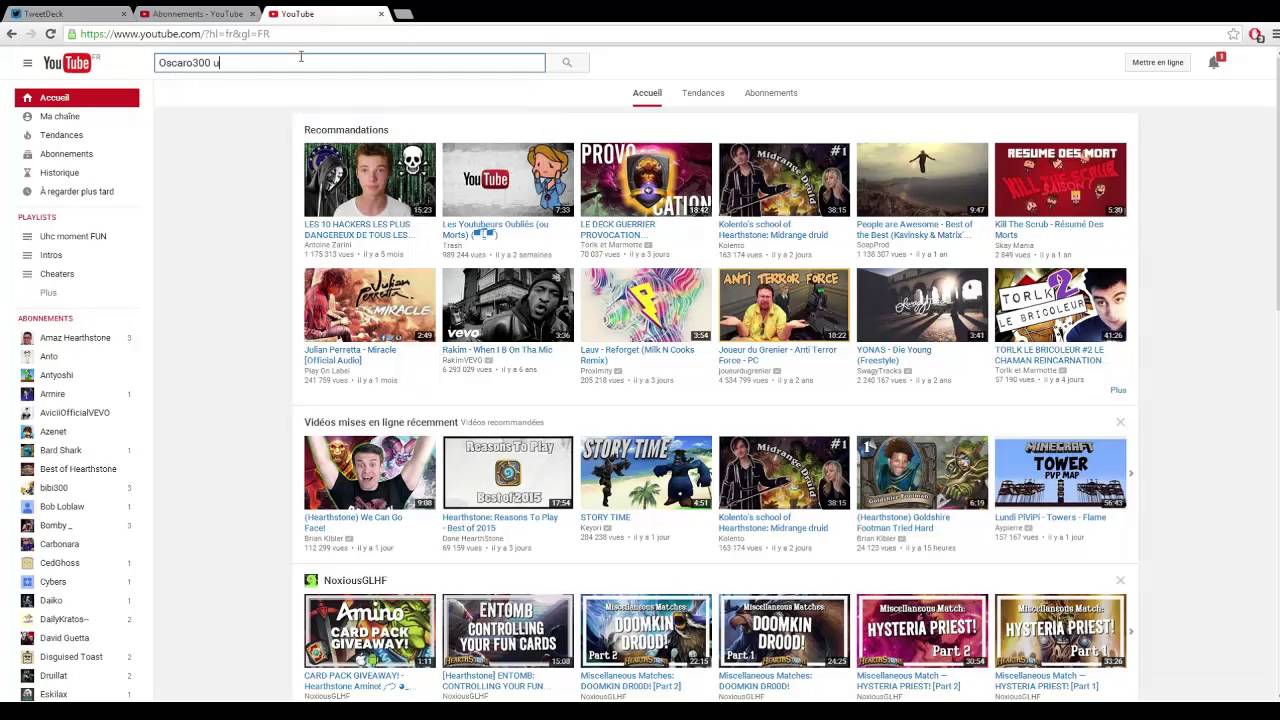
Task: Open Minecraft Tower PVP Map thumbnail
Action: (x=1060, y=473)
